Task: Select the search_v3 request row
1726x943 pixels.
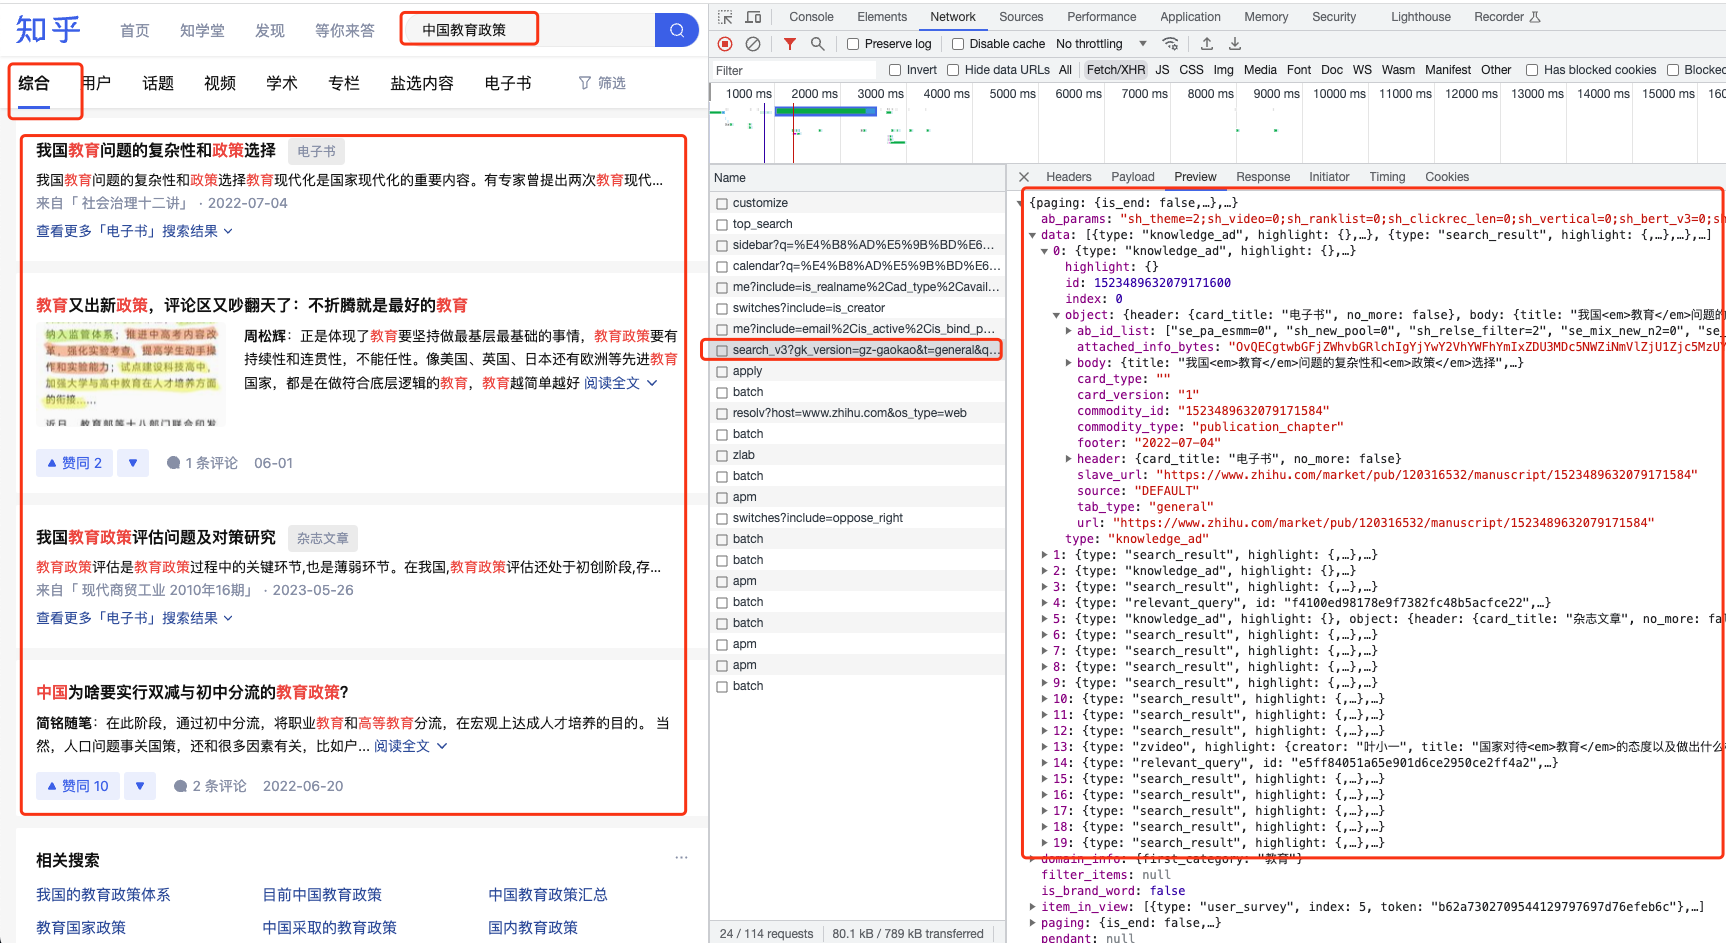Action: click(857, 350)
